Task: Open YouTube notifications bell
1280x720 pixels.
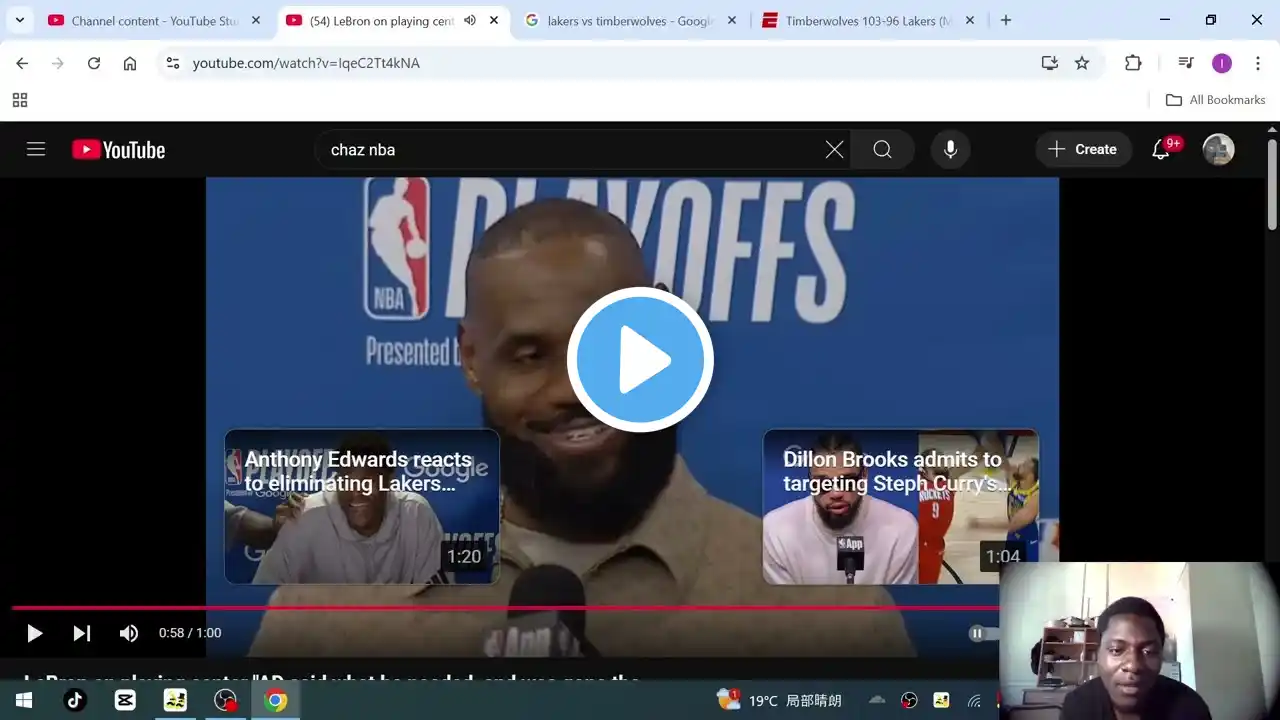Action: pos(1161,149)
